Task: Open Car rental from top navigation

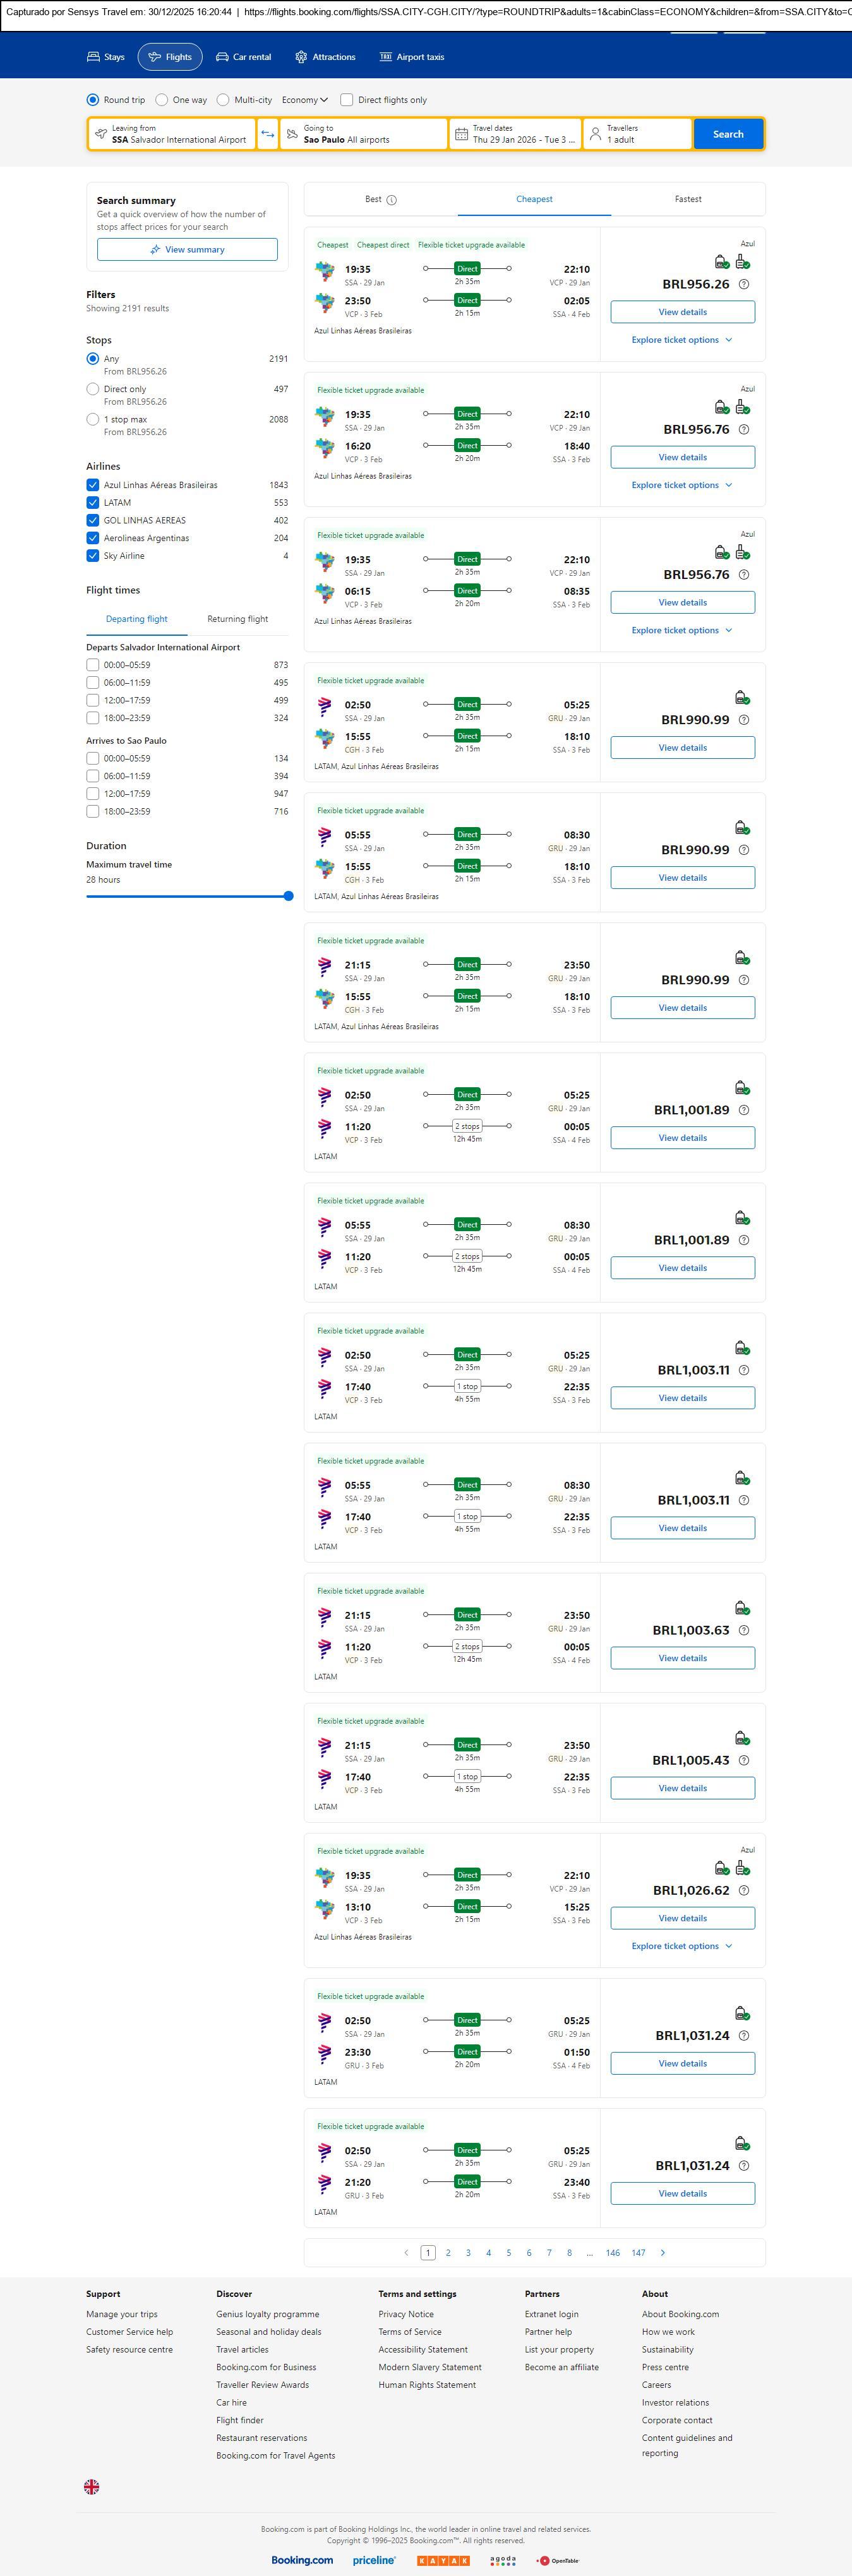Action: pyautogui.click(x=243, y=57)
